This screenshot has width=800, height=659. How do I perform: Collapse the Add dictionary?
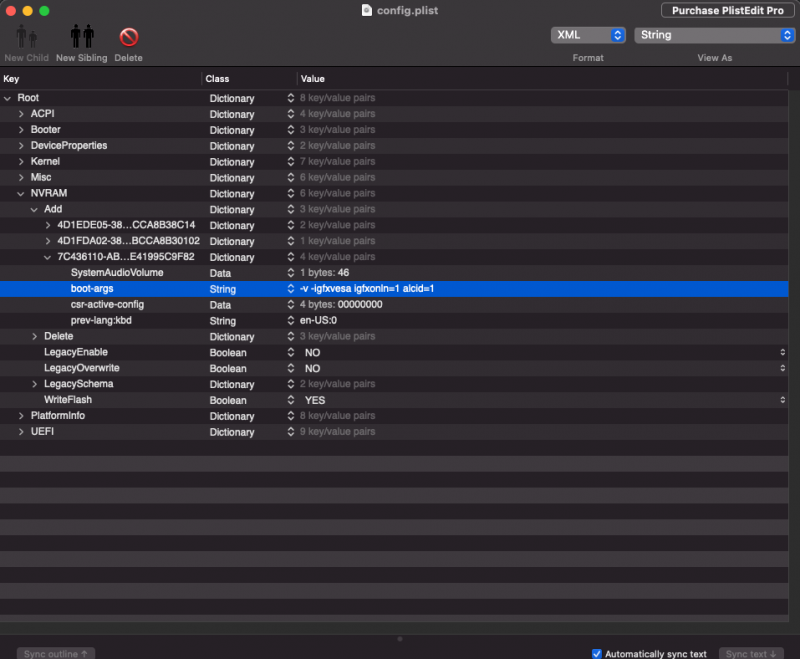34,209
